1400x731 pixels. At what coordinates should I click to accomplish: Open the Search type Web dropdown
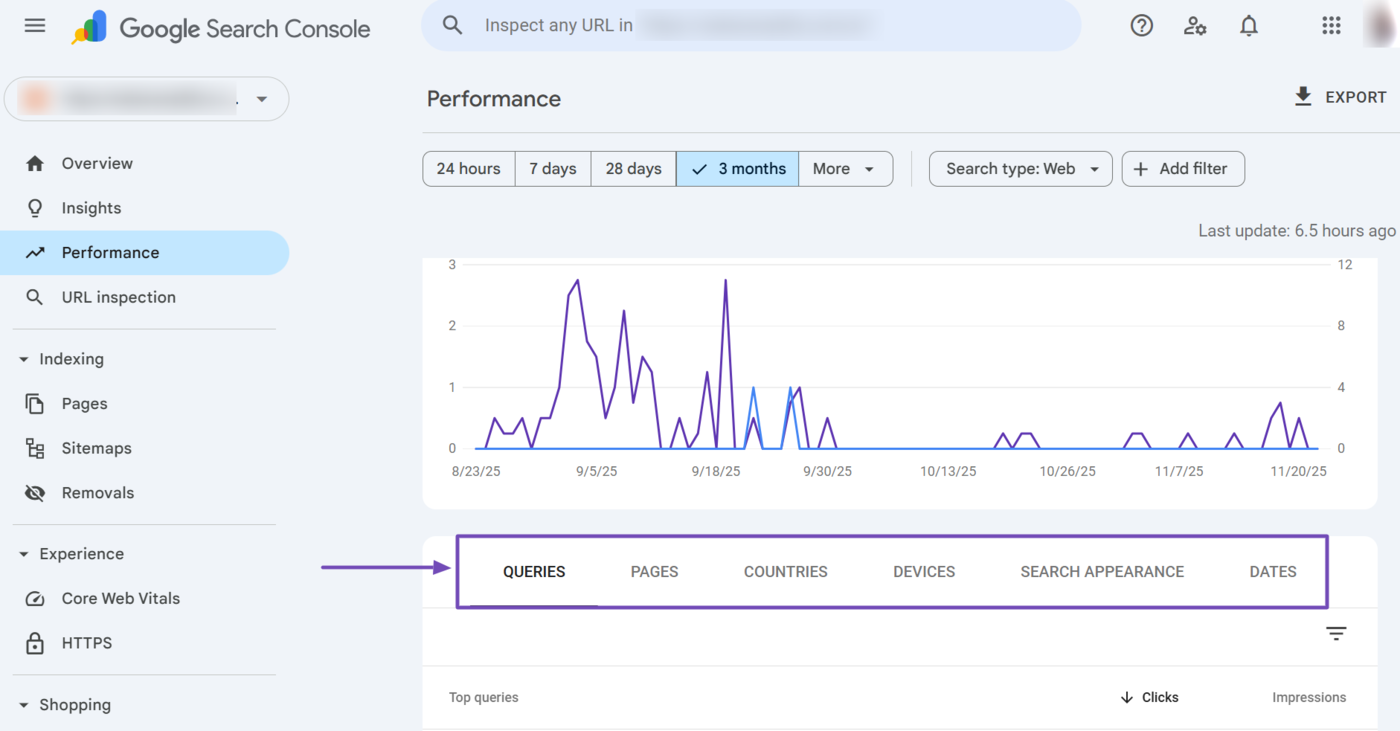[1020, 168]
